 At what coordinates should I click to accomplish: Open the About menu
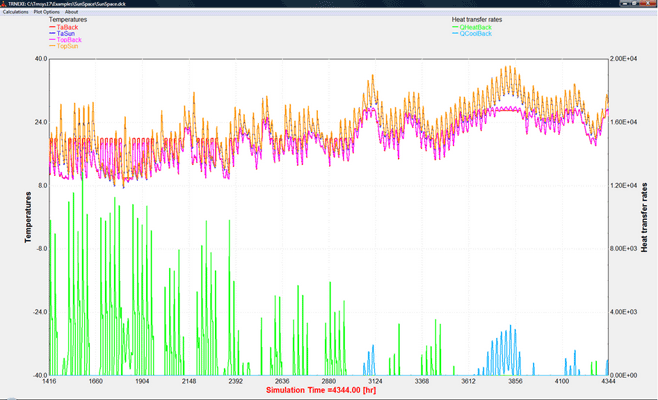point(72,12)
